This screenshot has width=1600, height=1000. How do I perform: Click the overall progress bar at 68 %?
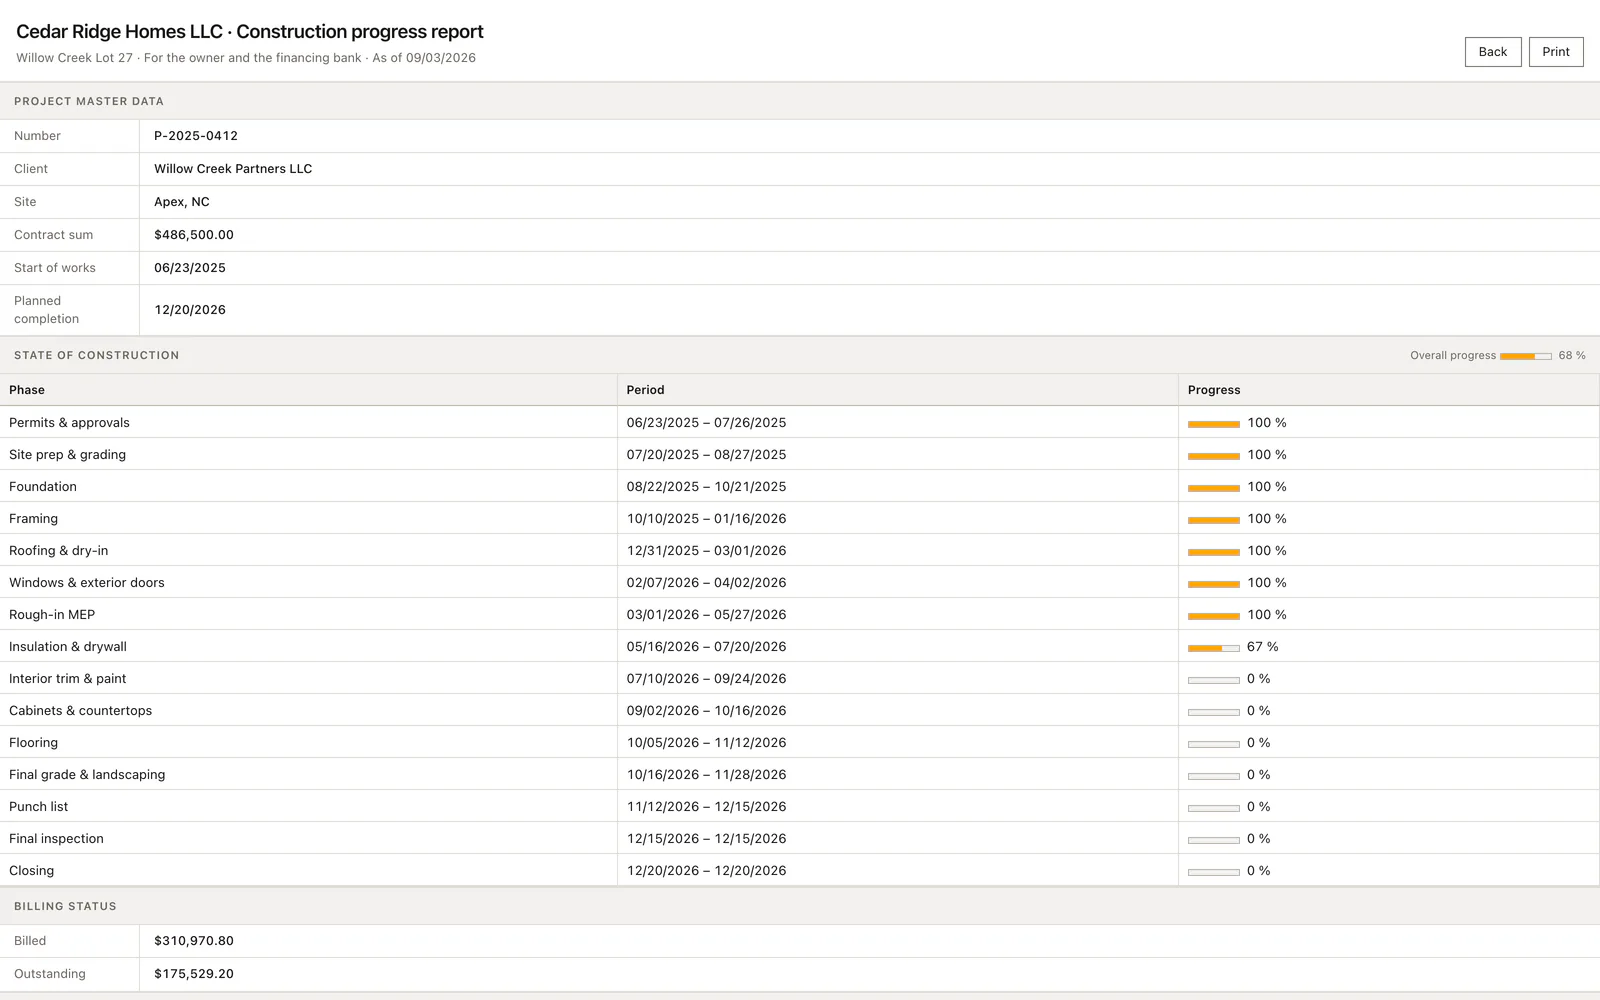[1526, 356]
